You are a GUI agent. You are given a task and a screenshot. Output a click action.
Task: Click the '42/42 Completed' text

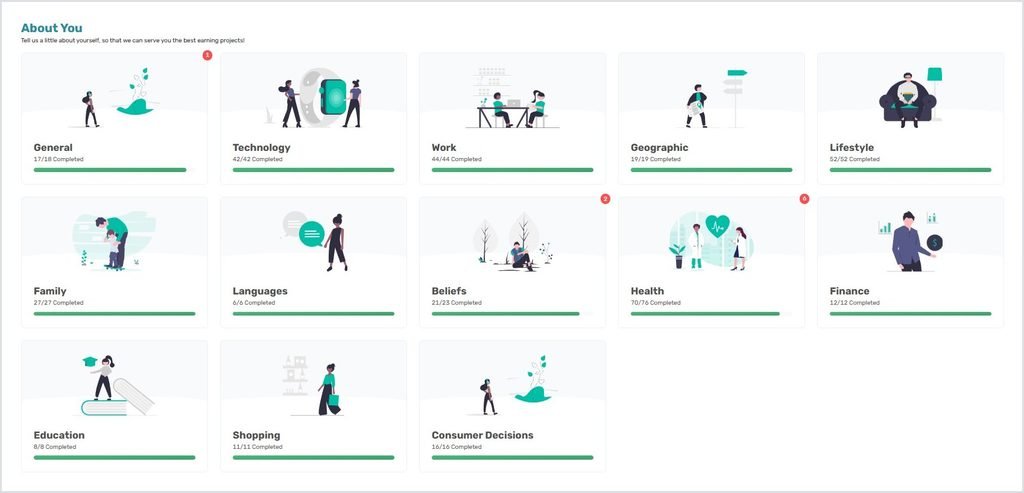257,159
